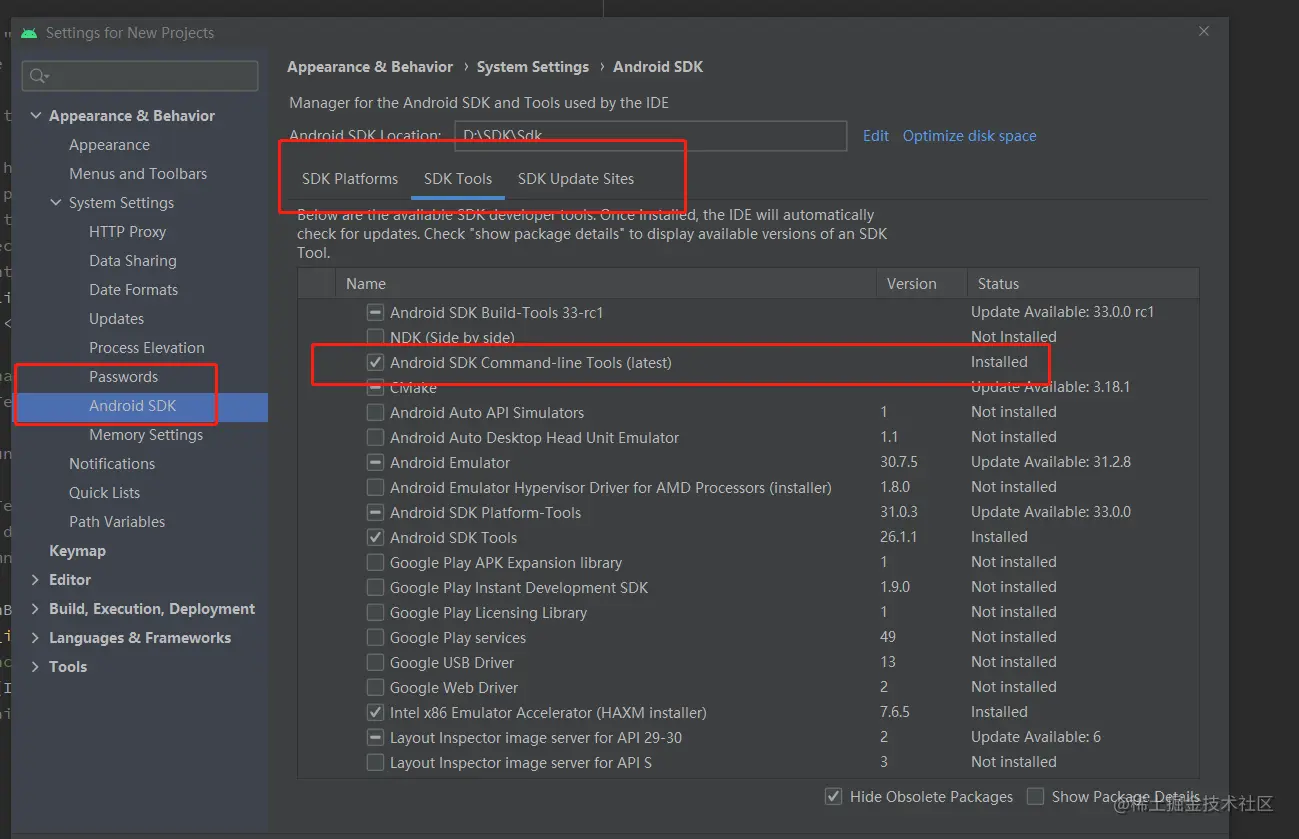Toggle Android SDK Platform-Tools checkbox
Viewport: 1299px width, 839px height.
click(x=375, y=512)
